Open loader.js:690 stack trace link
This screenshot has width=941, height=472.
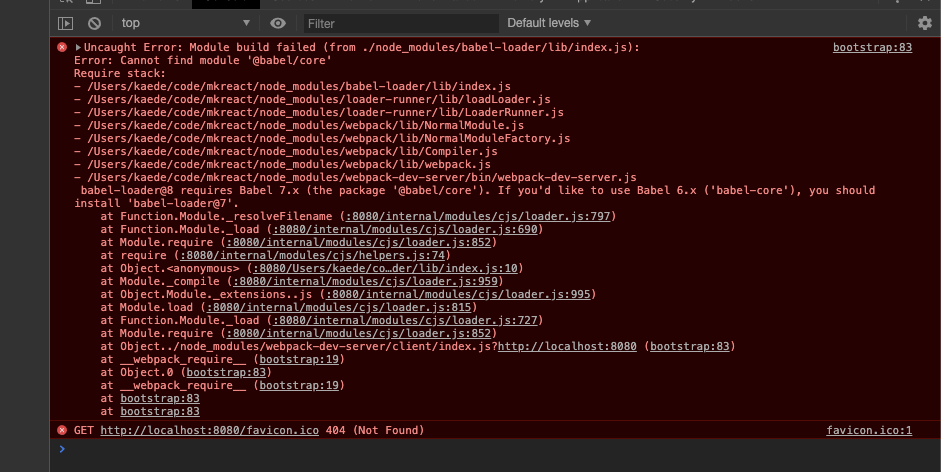click(405, 229)
